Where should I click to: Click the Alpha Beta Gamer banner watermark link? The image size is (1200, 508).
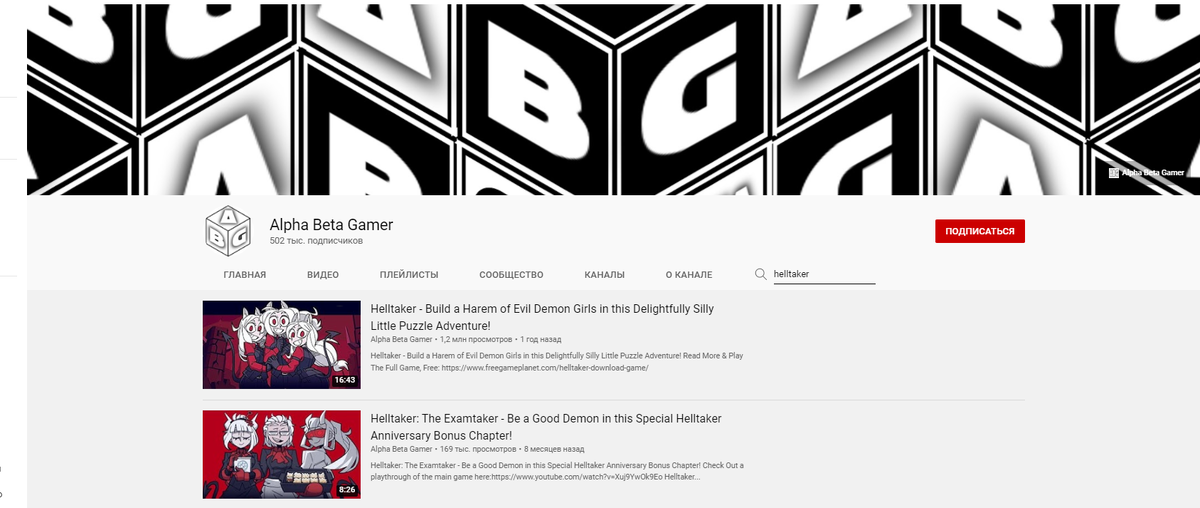[1146, 172]
